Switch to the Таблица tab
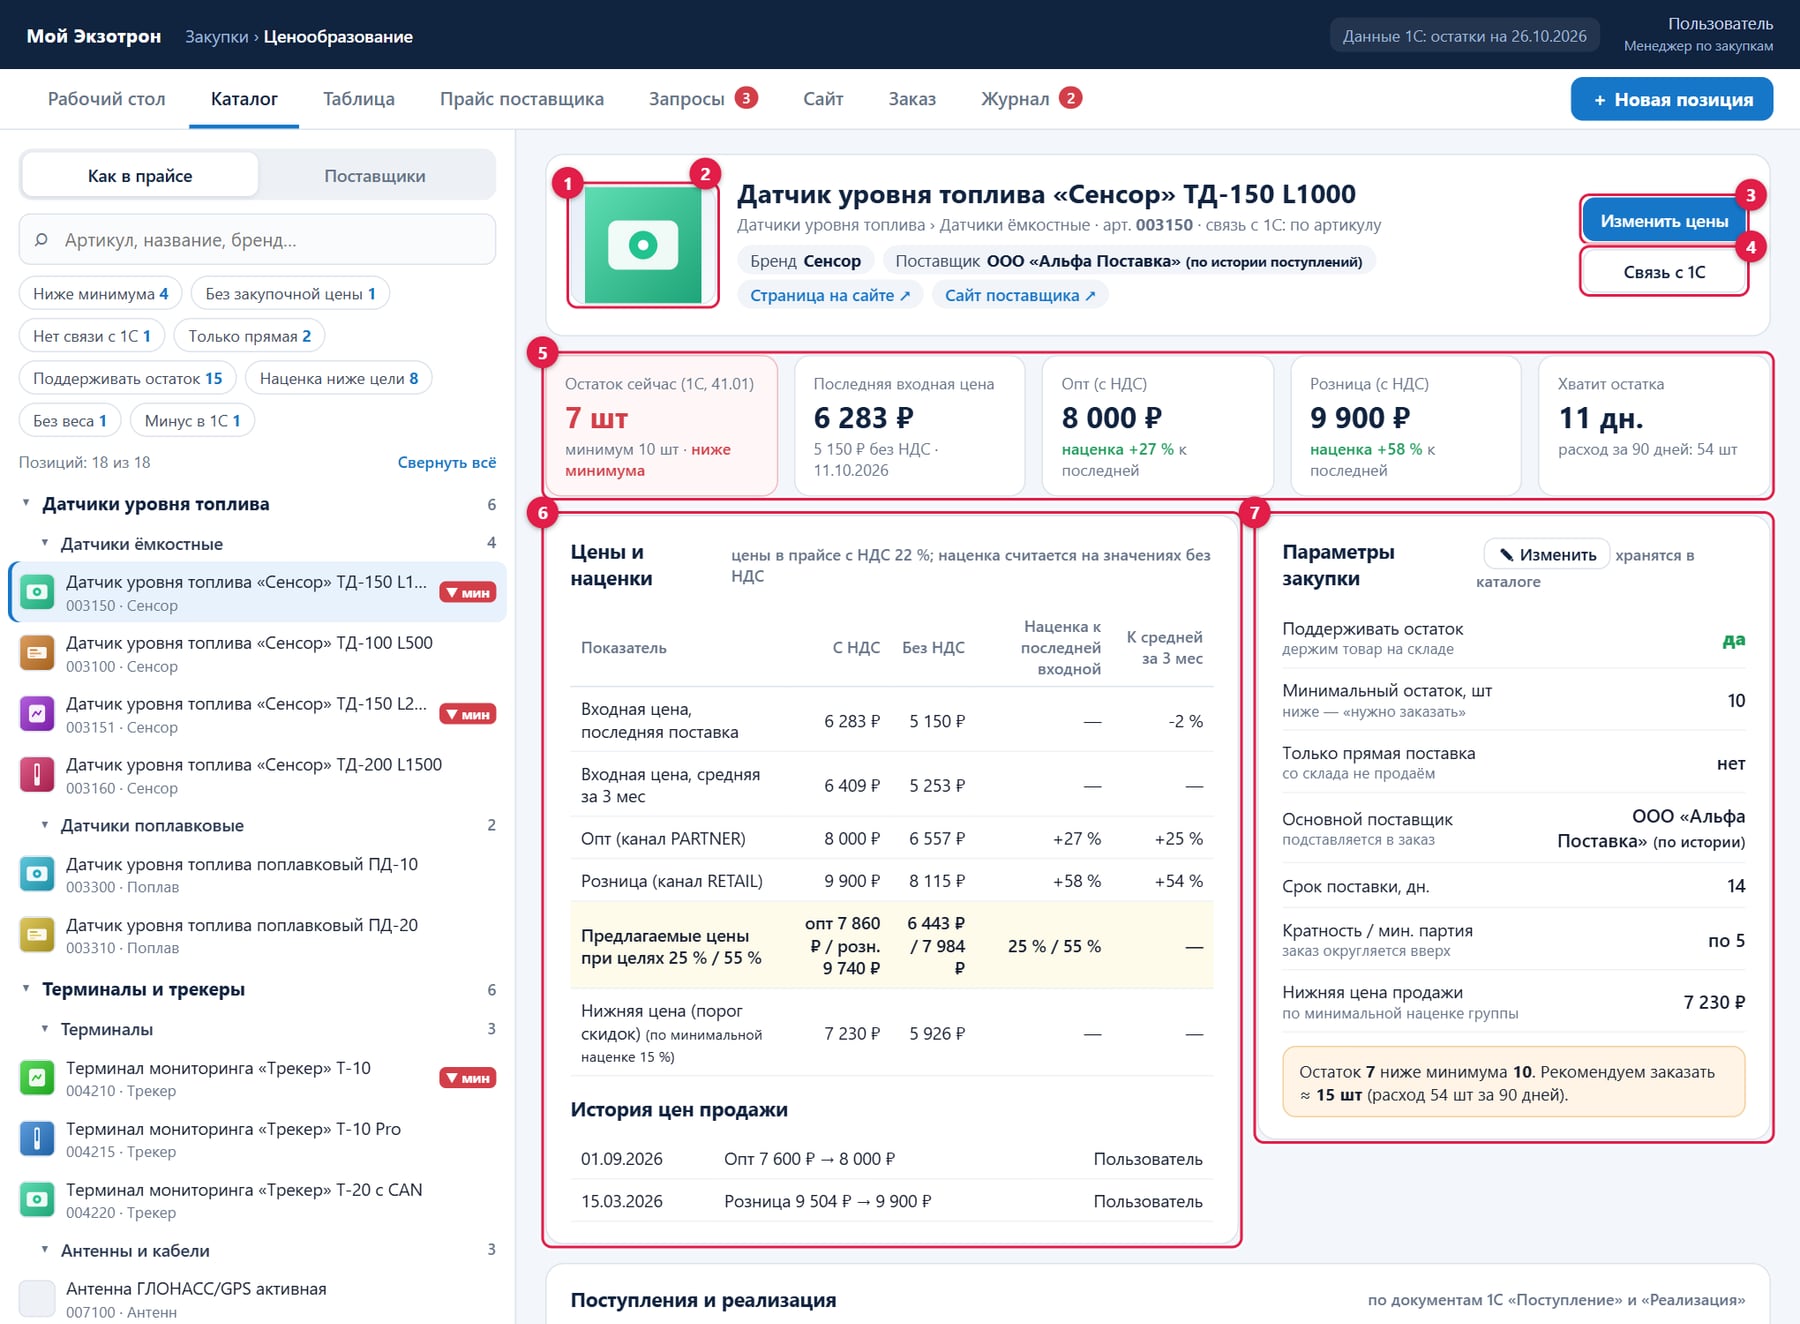The width and height of the screenshot is (1800, 1324). [359, 99]
